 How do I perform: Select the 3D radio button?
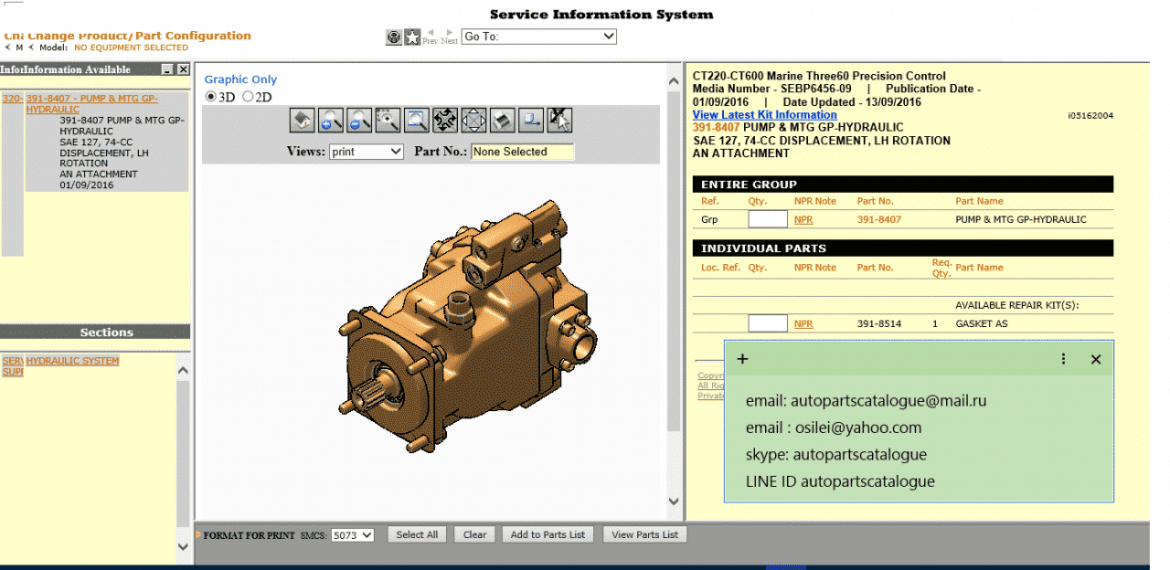[211, 97]
